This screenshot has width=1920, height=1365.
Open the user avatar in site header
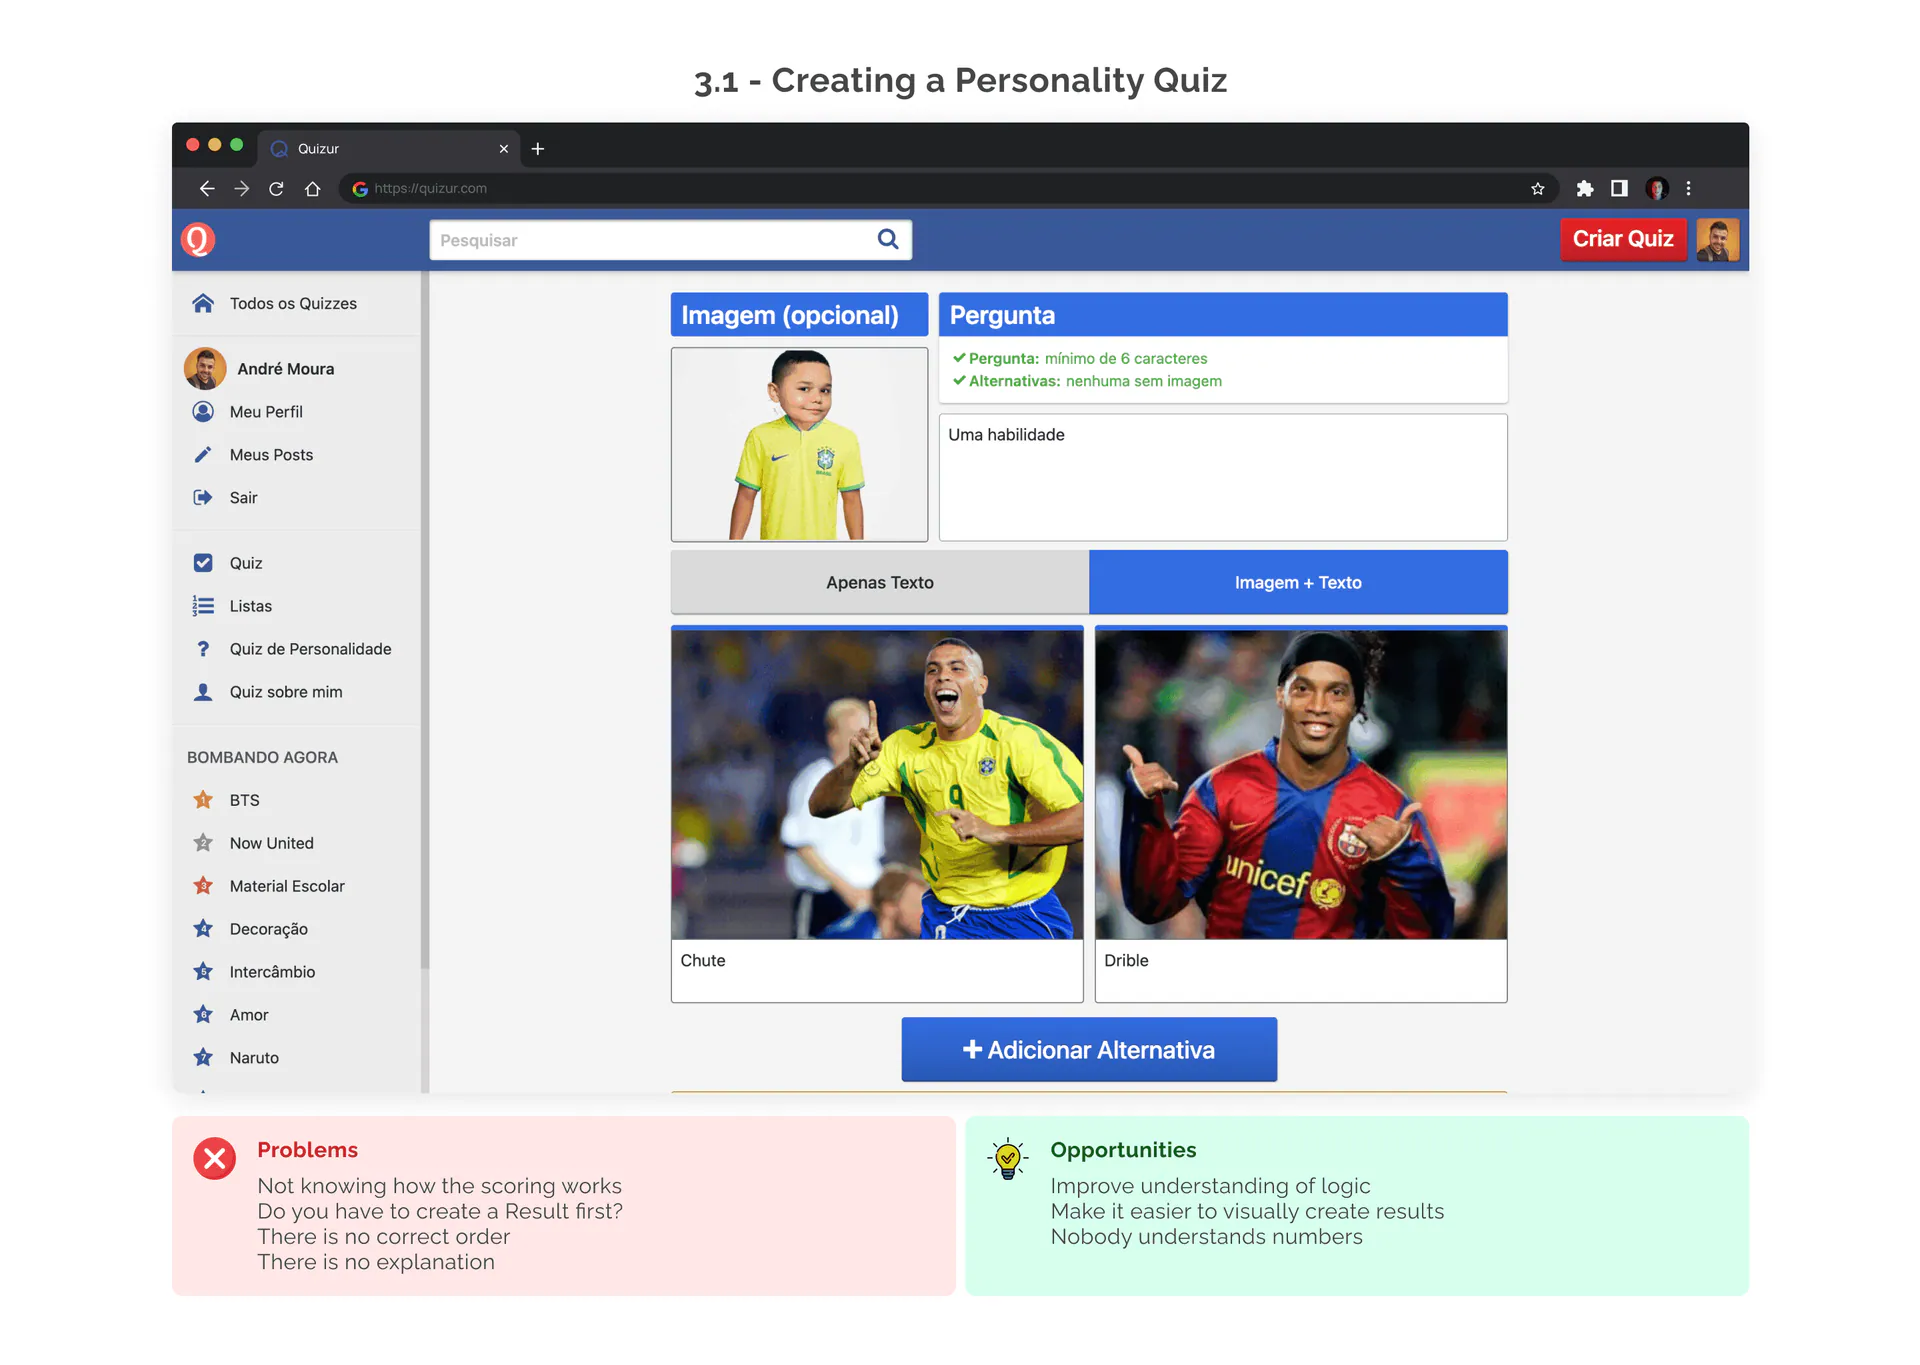tap(1718, 240)
